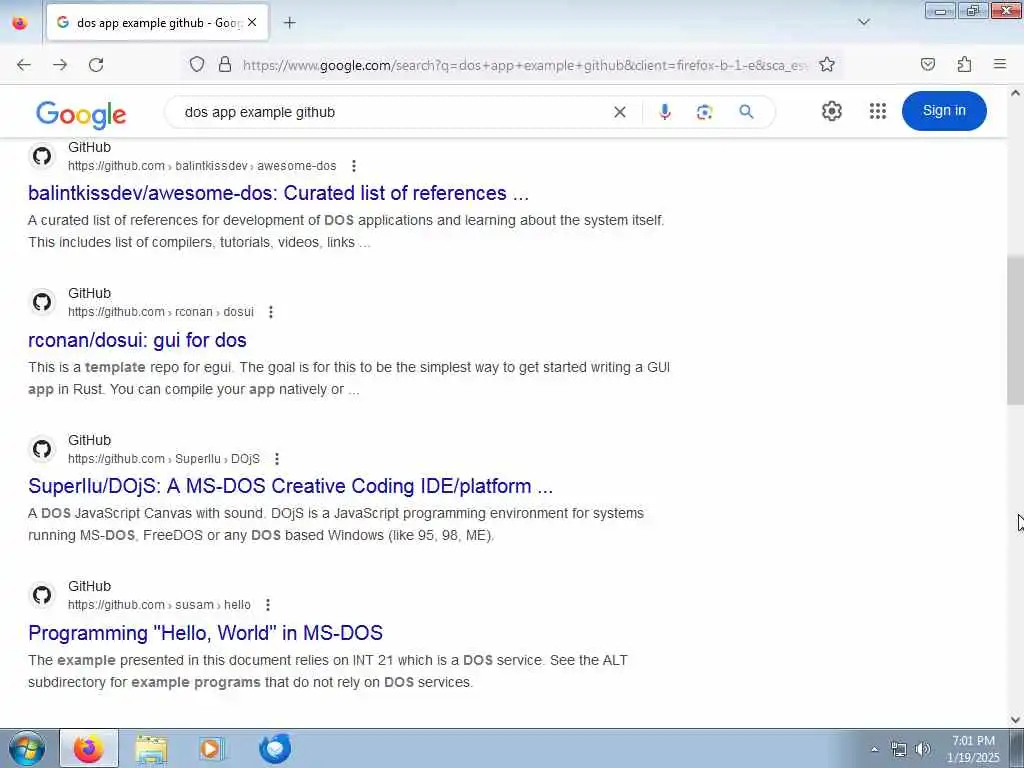The image size is (1024, 768).
Task: Open Thunderbird from the taskbar
Action: [274, 748]
